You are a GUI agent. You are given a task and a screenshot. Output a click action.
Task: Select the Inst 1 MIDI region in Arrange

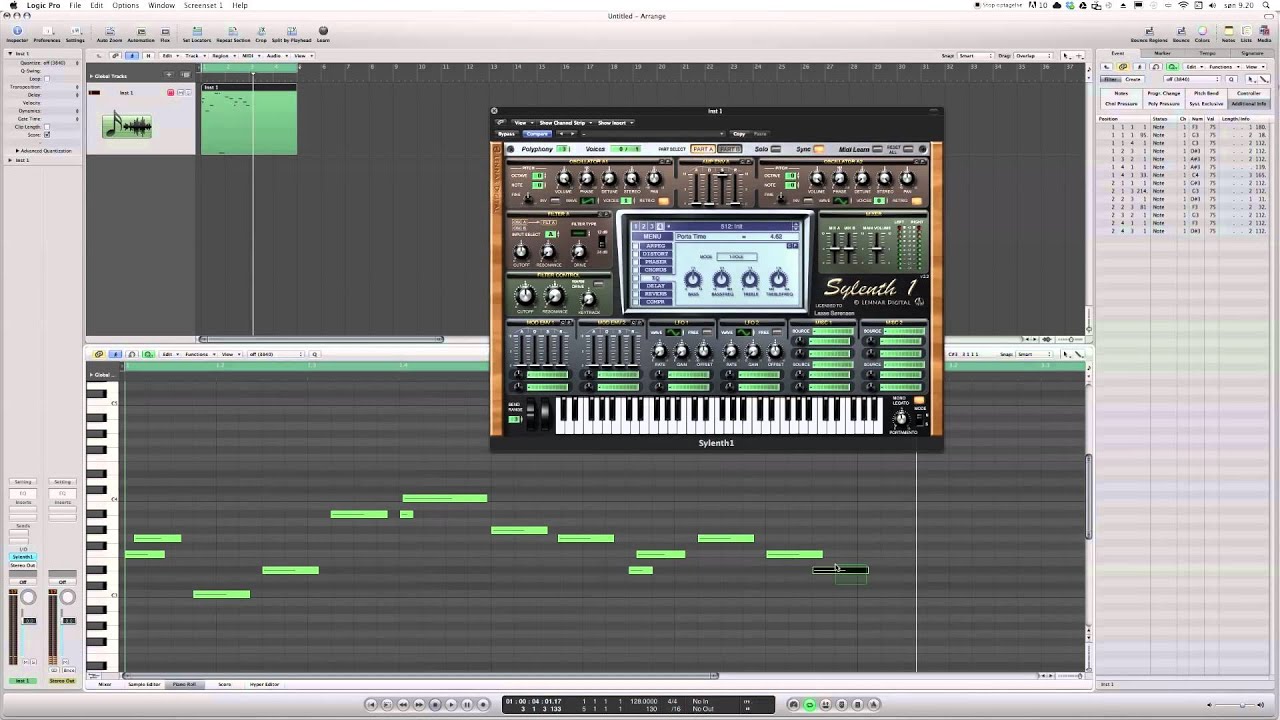(248, 120)
